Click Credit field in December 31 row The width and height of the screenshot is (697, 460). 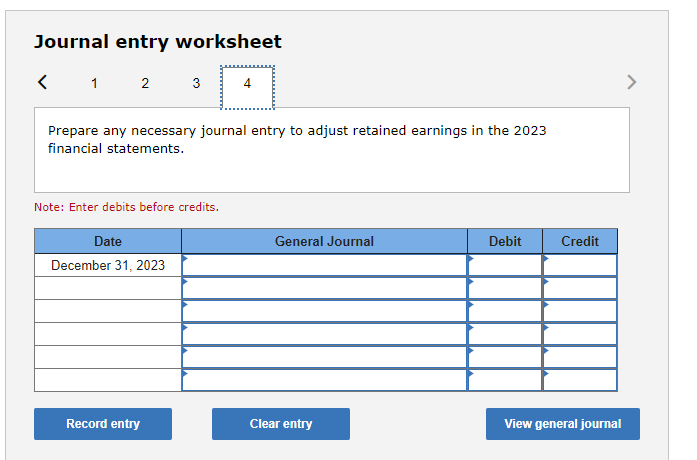[x=580, y=265]
